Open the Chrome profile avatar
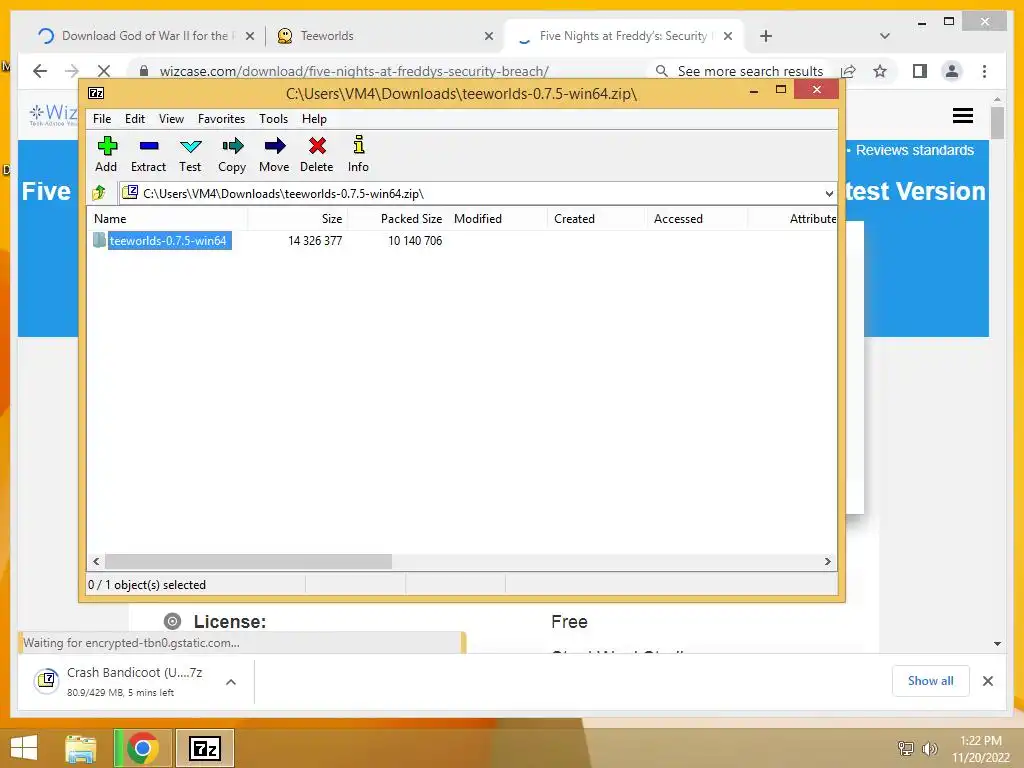This screenshot has width=1024, height=768. [952, 71]
